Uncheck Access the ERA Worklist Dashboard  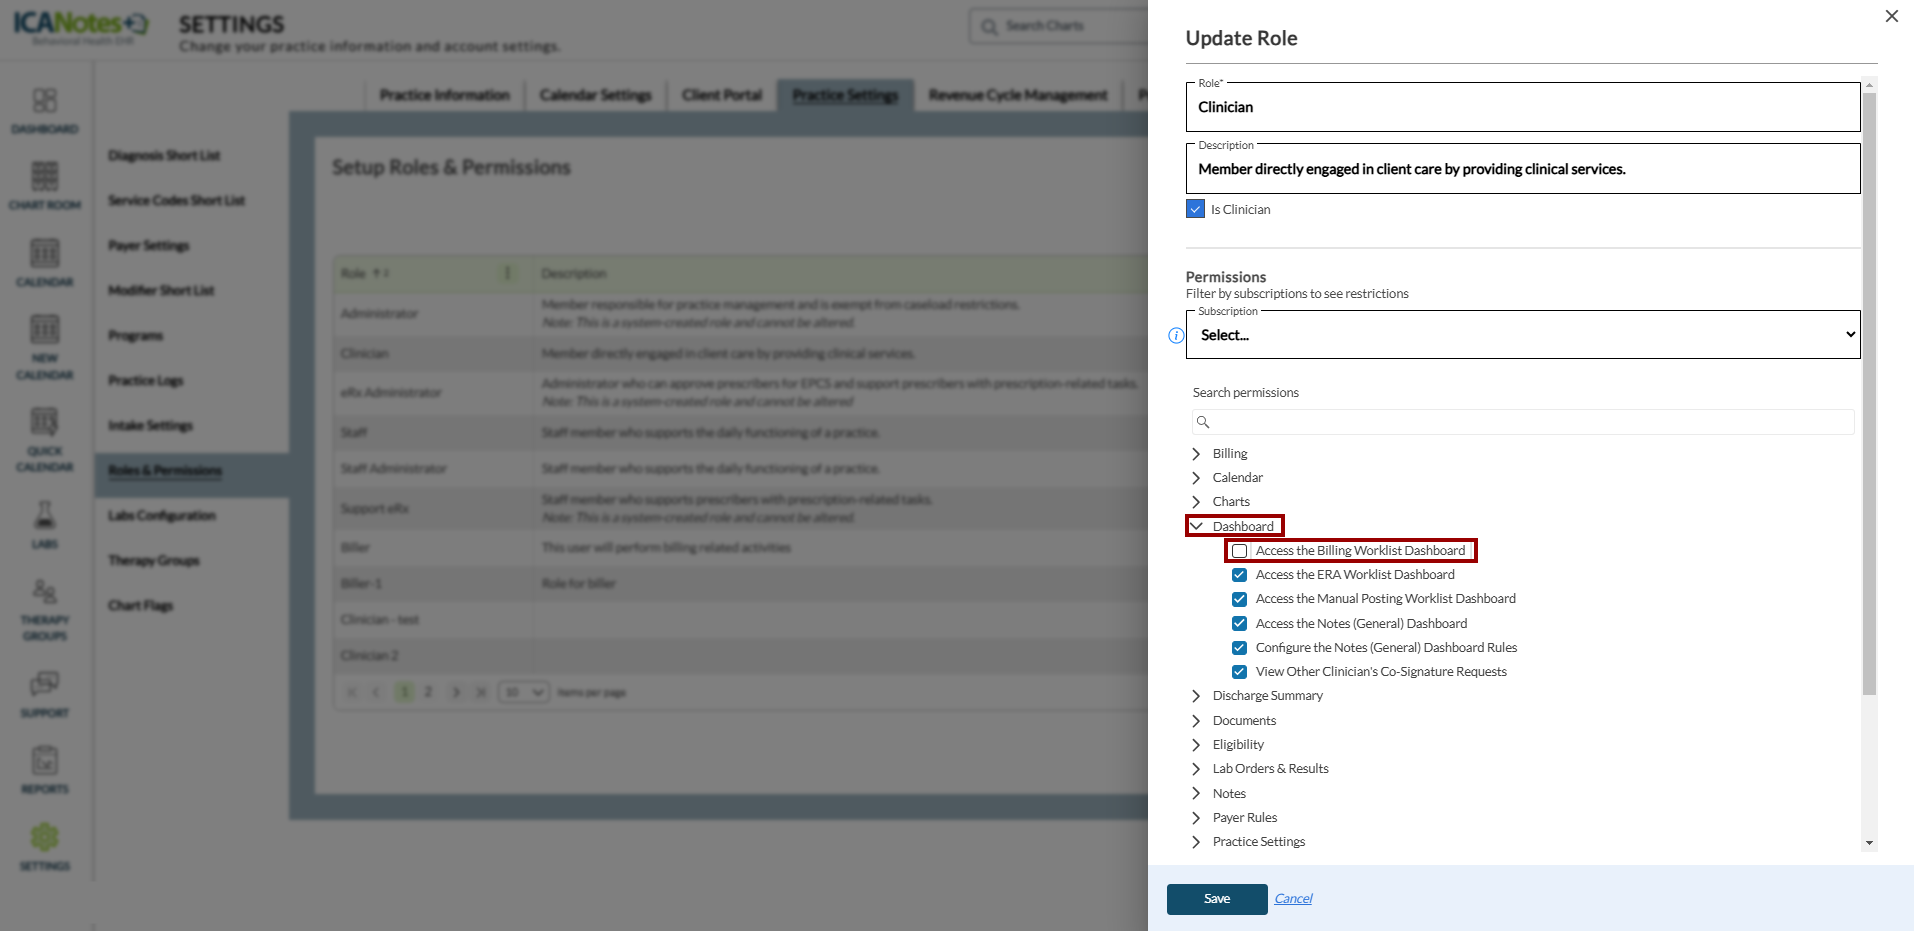1240,575
